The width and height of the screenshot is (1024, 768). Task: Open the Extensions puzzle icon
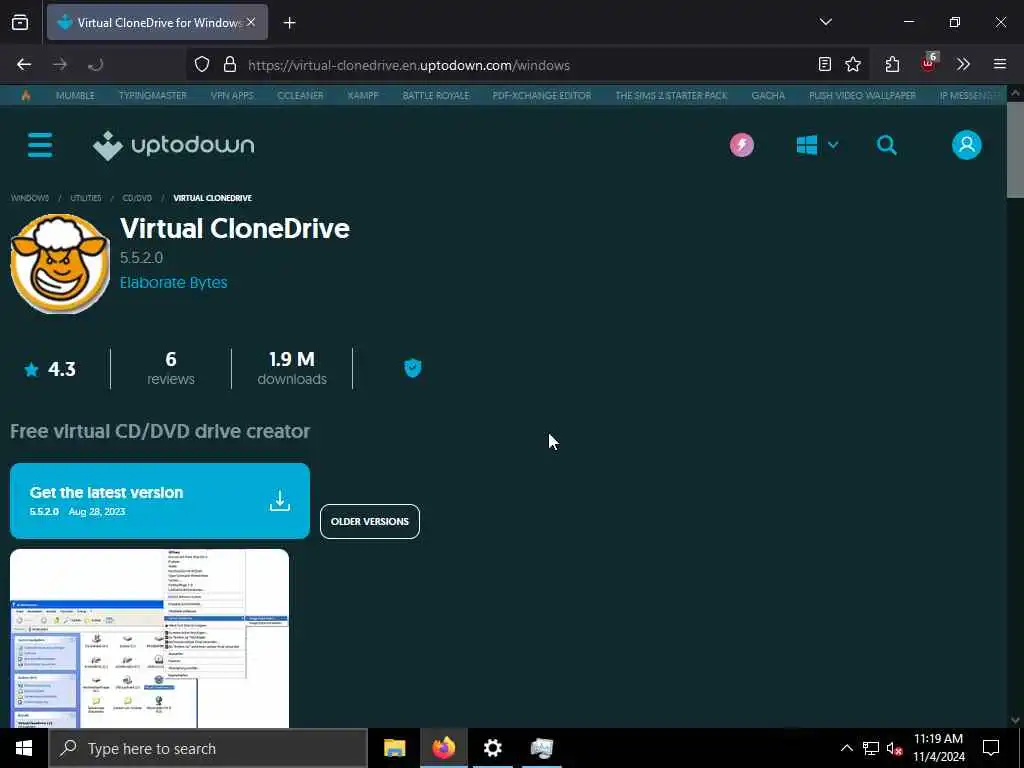tap(892, 64)
